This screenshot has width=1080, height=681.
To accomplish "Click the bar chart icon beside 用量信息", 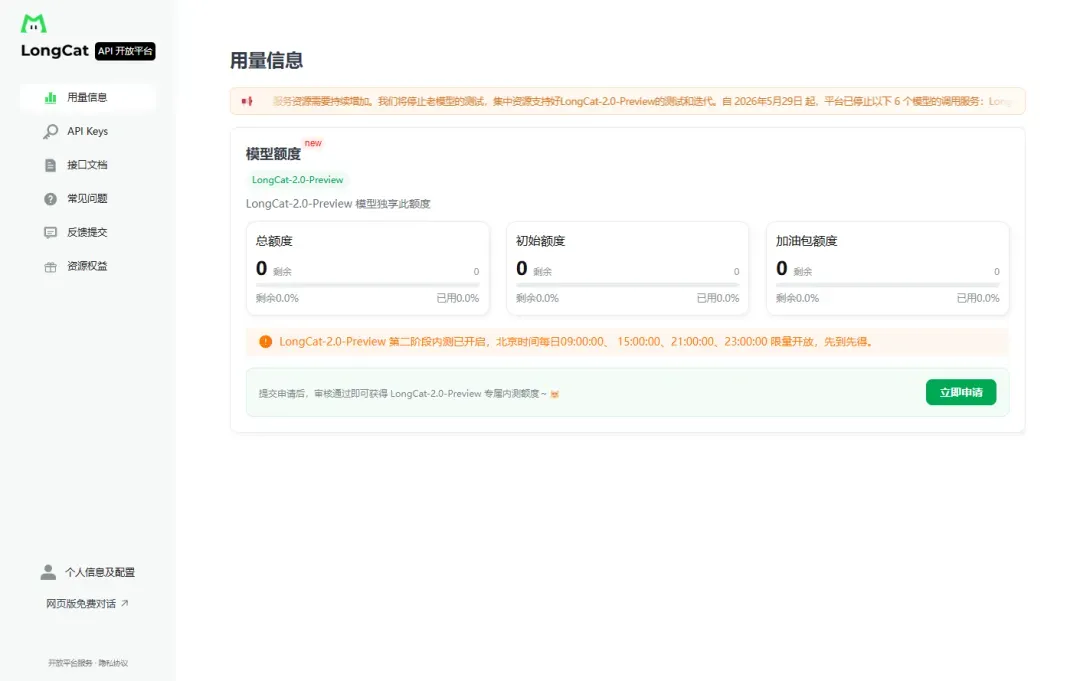I will click(x=50, y=98).
